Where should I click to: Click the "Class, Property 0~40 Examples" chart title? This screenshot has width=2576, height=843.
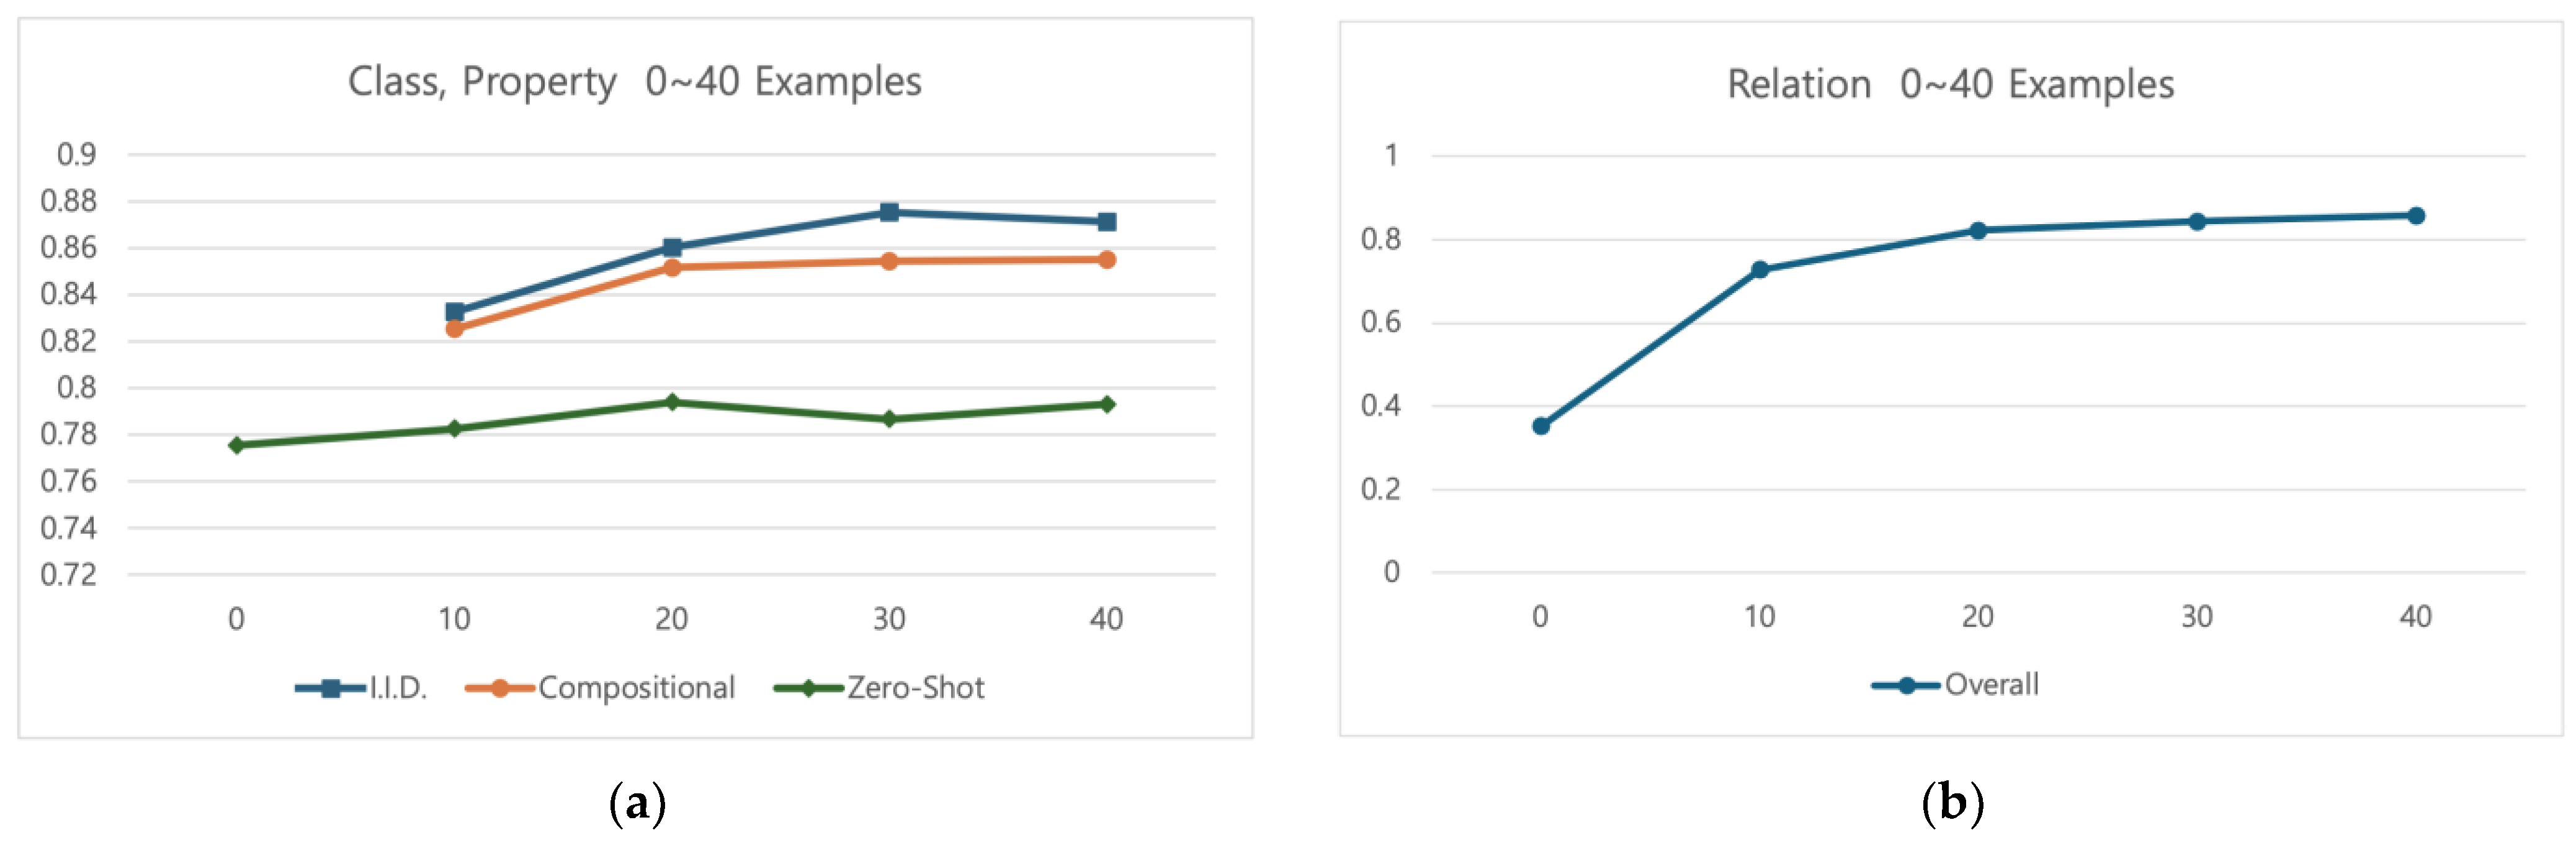(634, 82)
